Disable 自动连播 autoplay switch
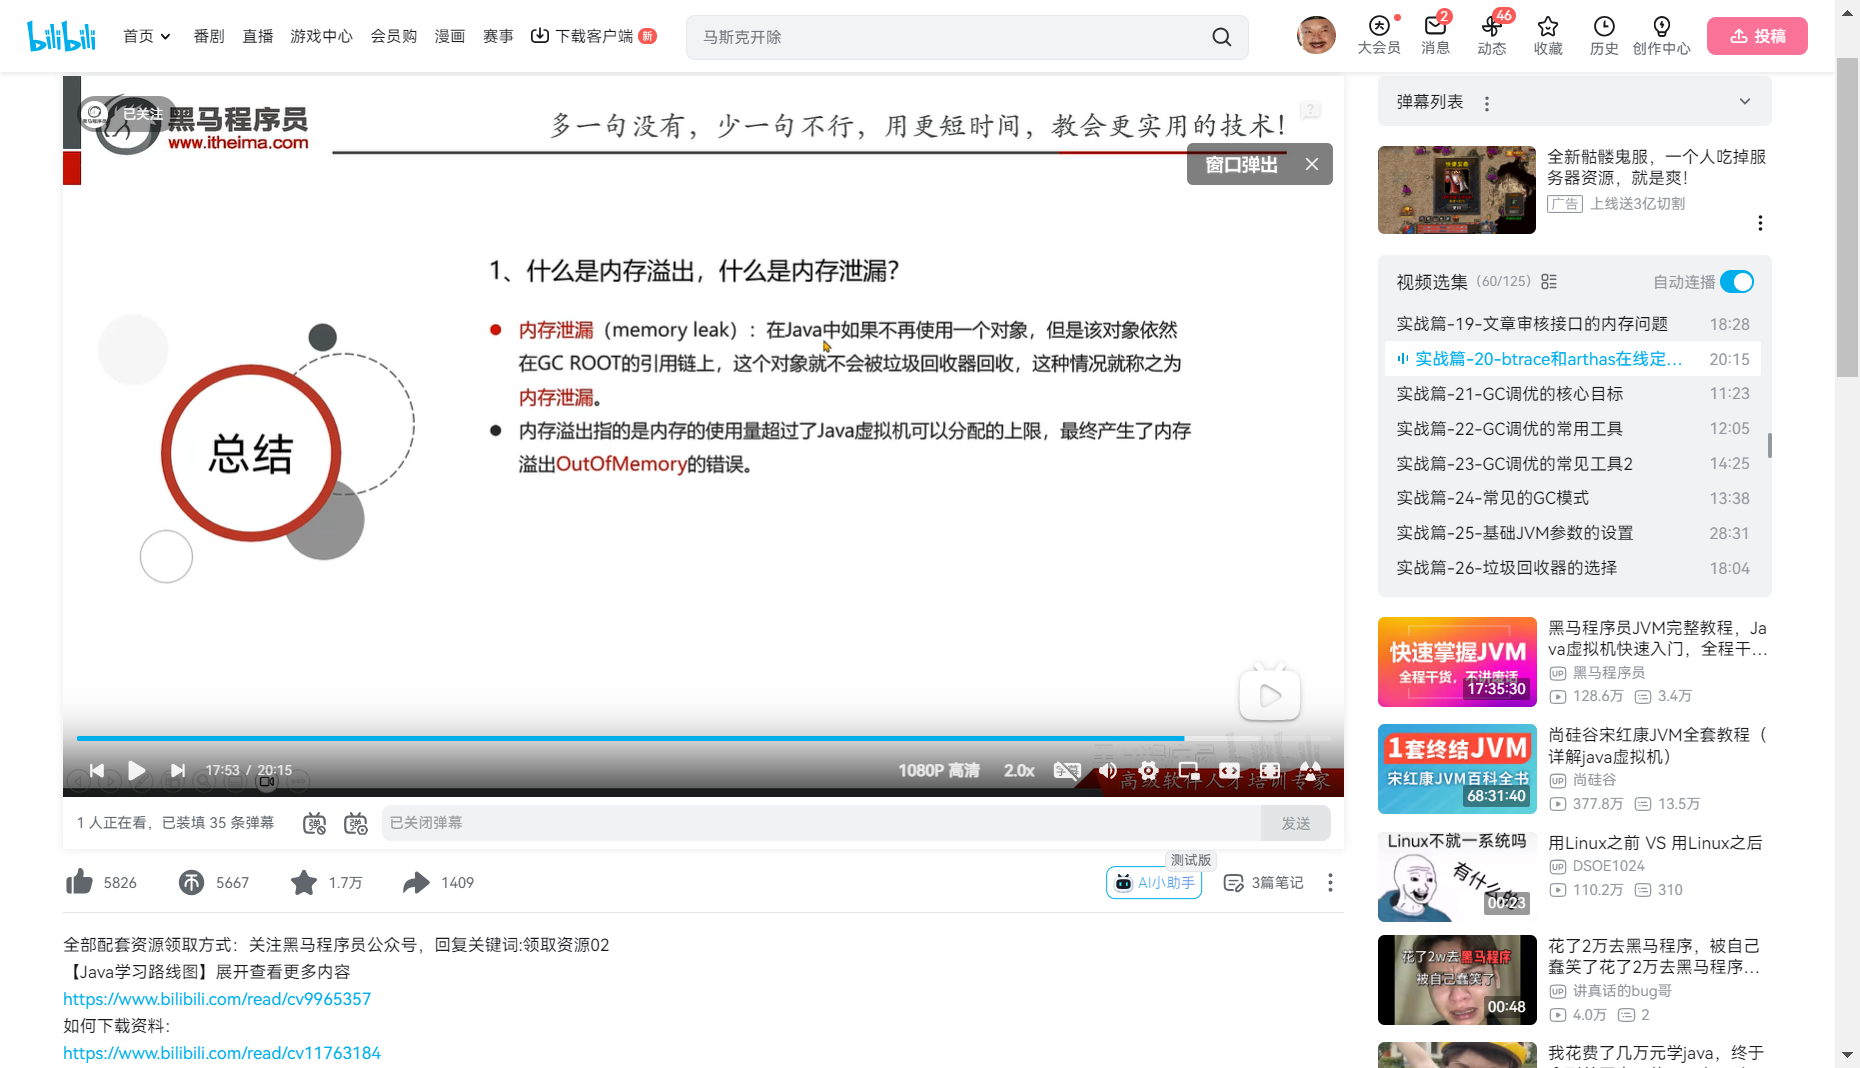 pos(1737,282)
